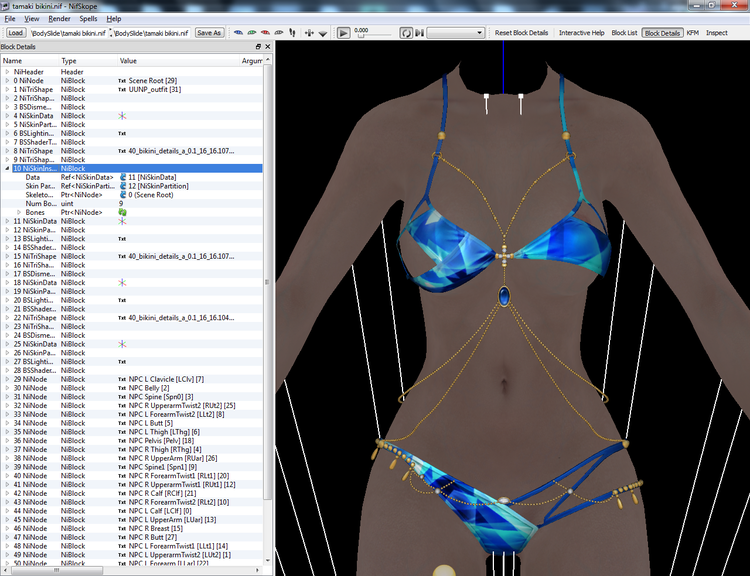Click the Txt icon beside NPC R Breast [15]
Screen dimensions: 750x576
click(122, 528)
